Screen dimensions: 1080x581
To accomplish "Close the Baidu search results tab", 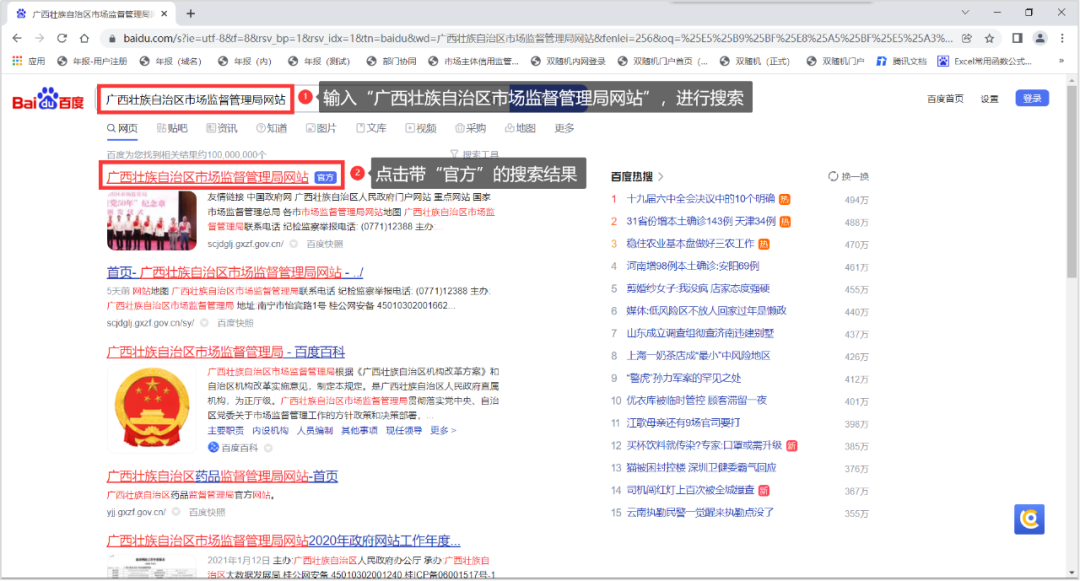I will [164, 13].
